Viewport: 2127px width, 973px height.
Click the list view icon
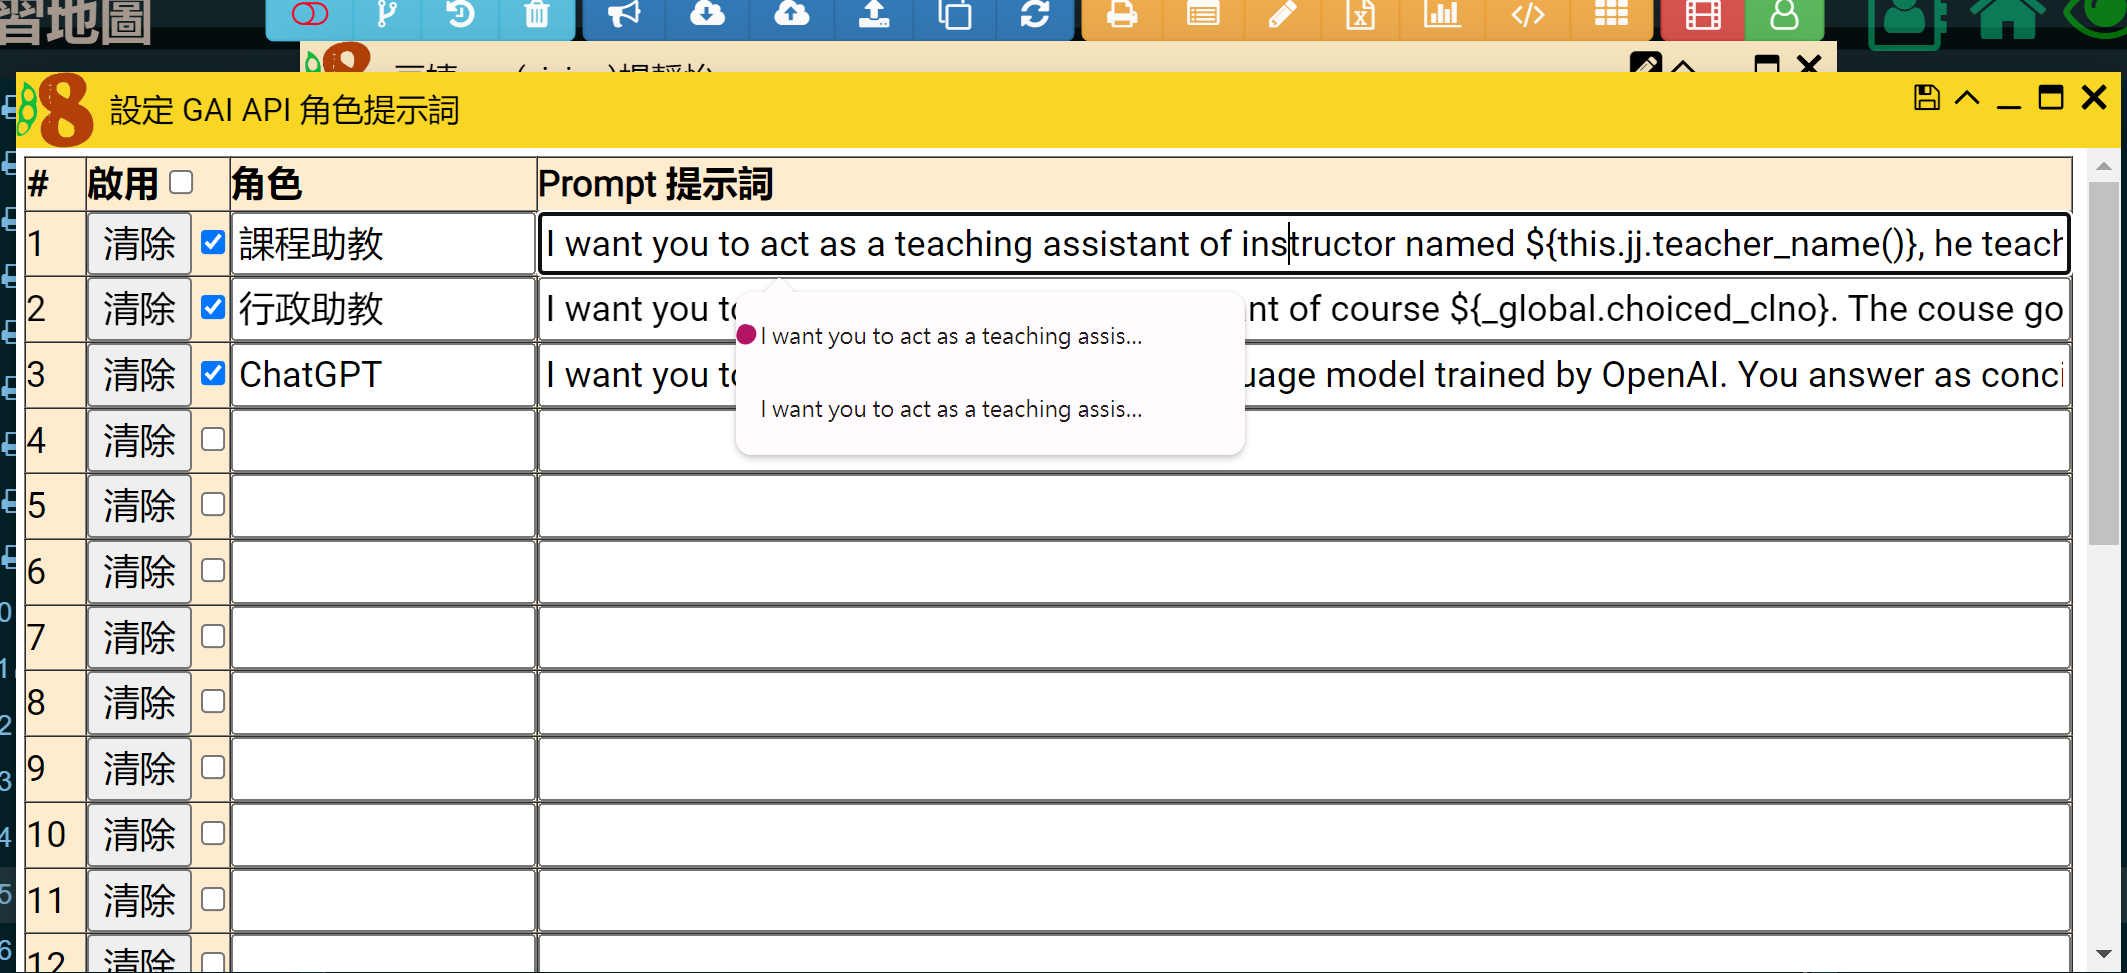pyautogui.click(x=1203, y=14)
